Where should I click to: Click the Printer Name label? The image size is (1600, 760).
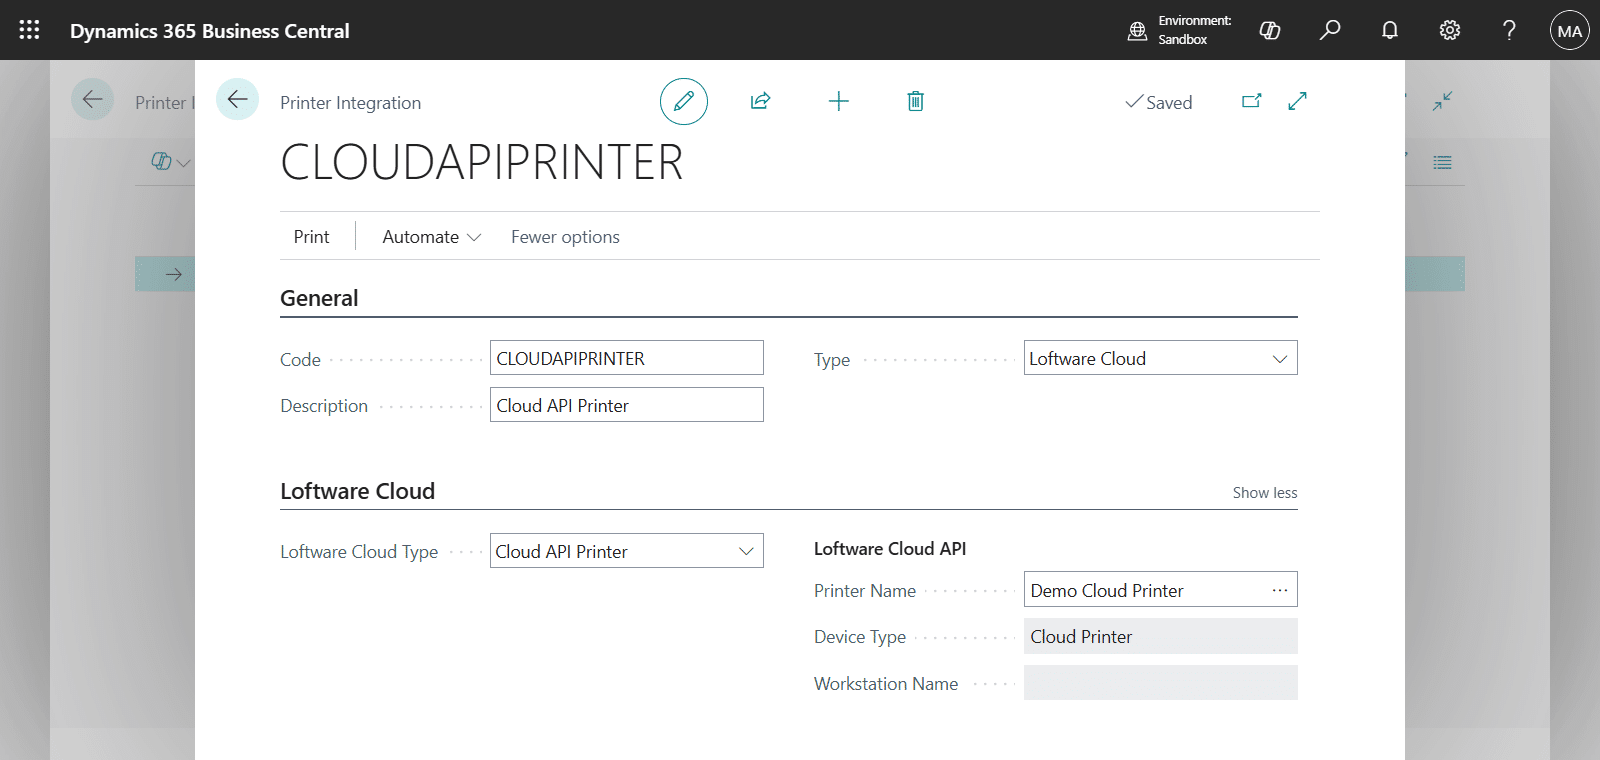[x=865, y=591]
